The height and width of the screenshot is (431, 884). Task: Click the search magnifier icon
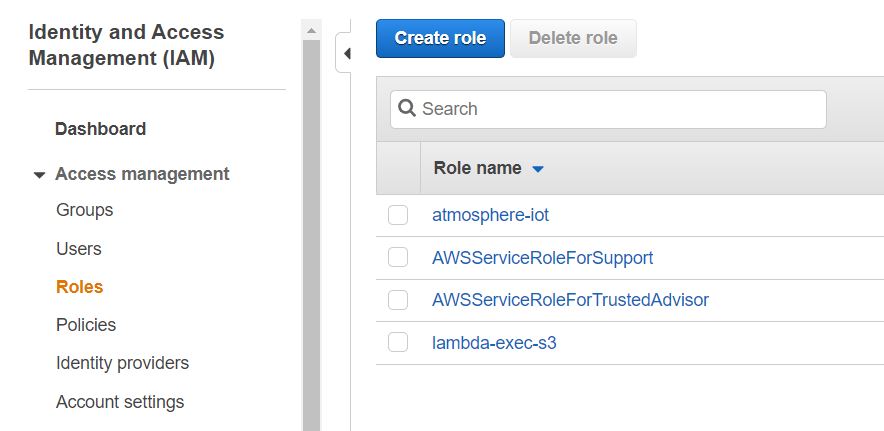coord(407,109)
